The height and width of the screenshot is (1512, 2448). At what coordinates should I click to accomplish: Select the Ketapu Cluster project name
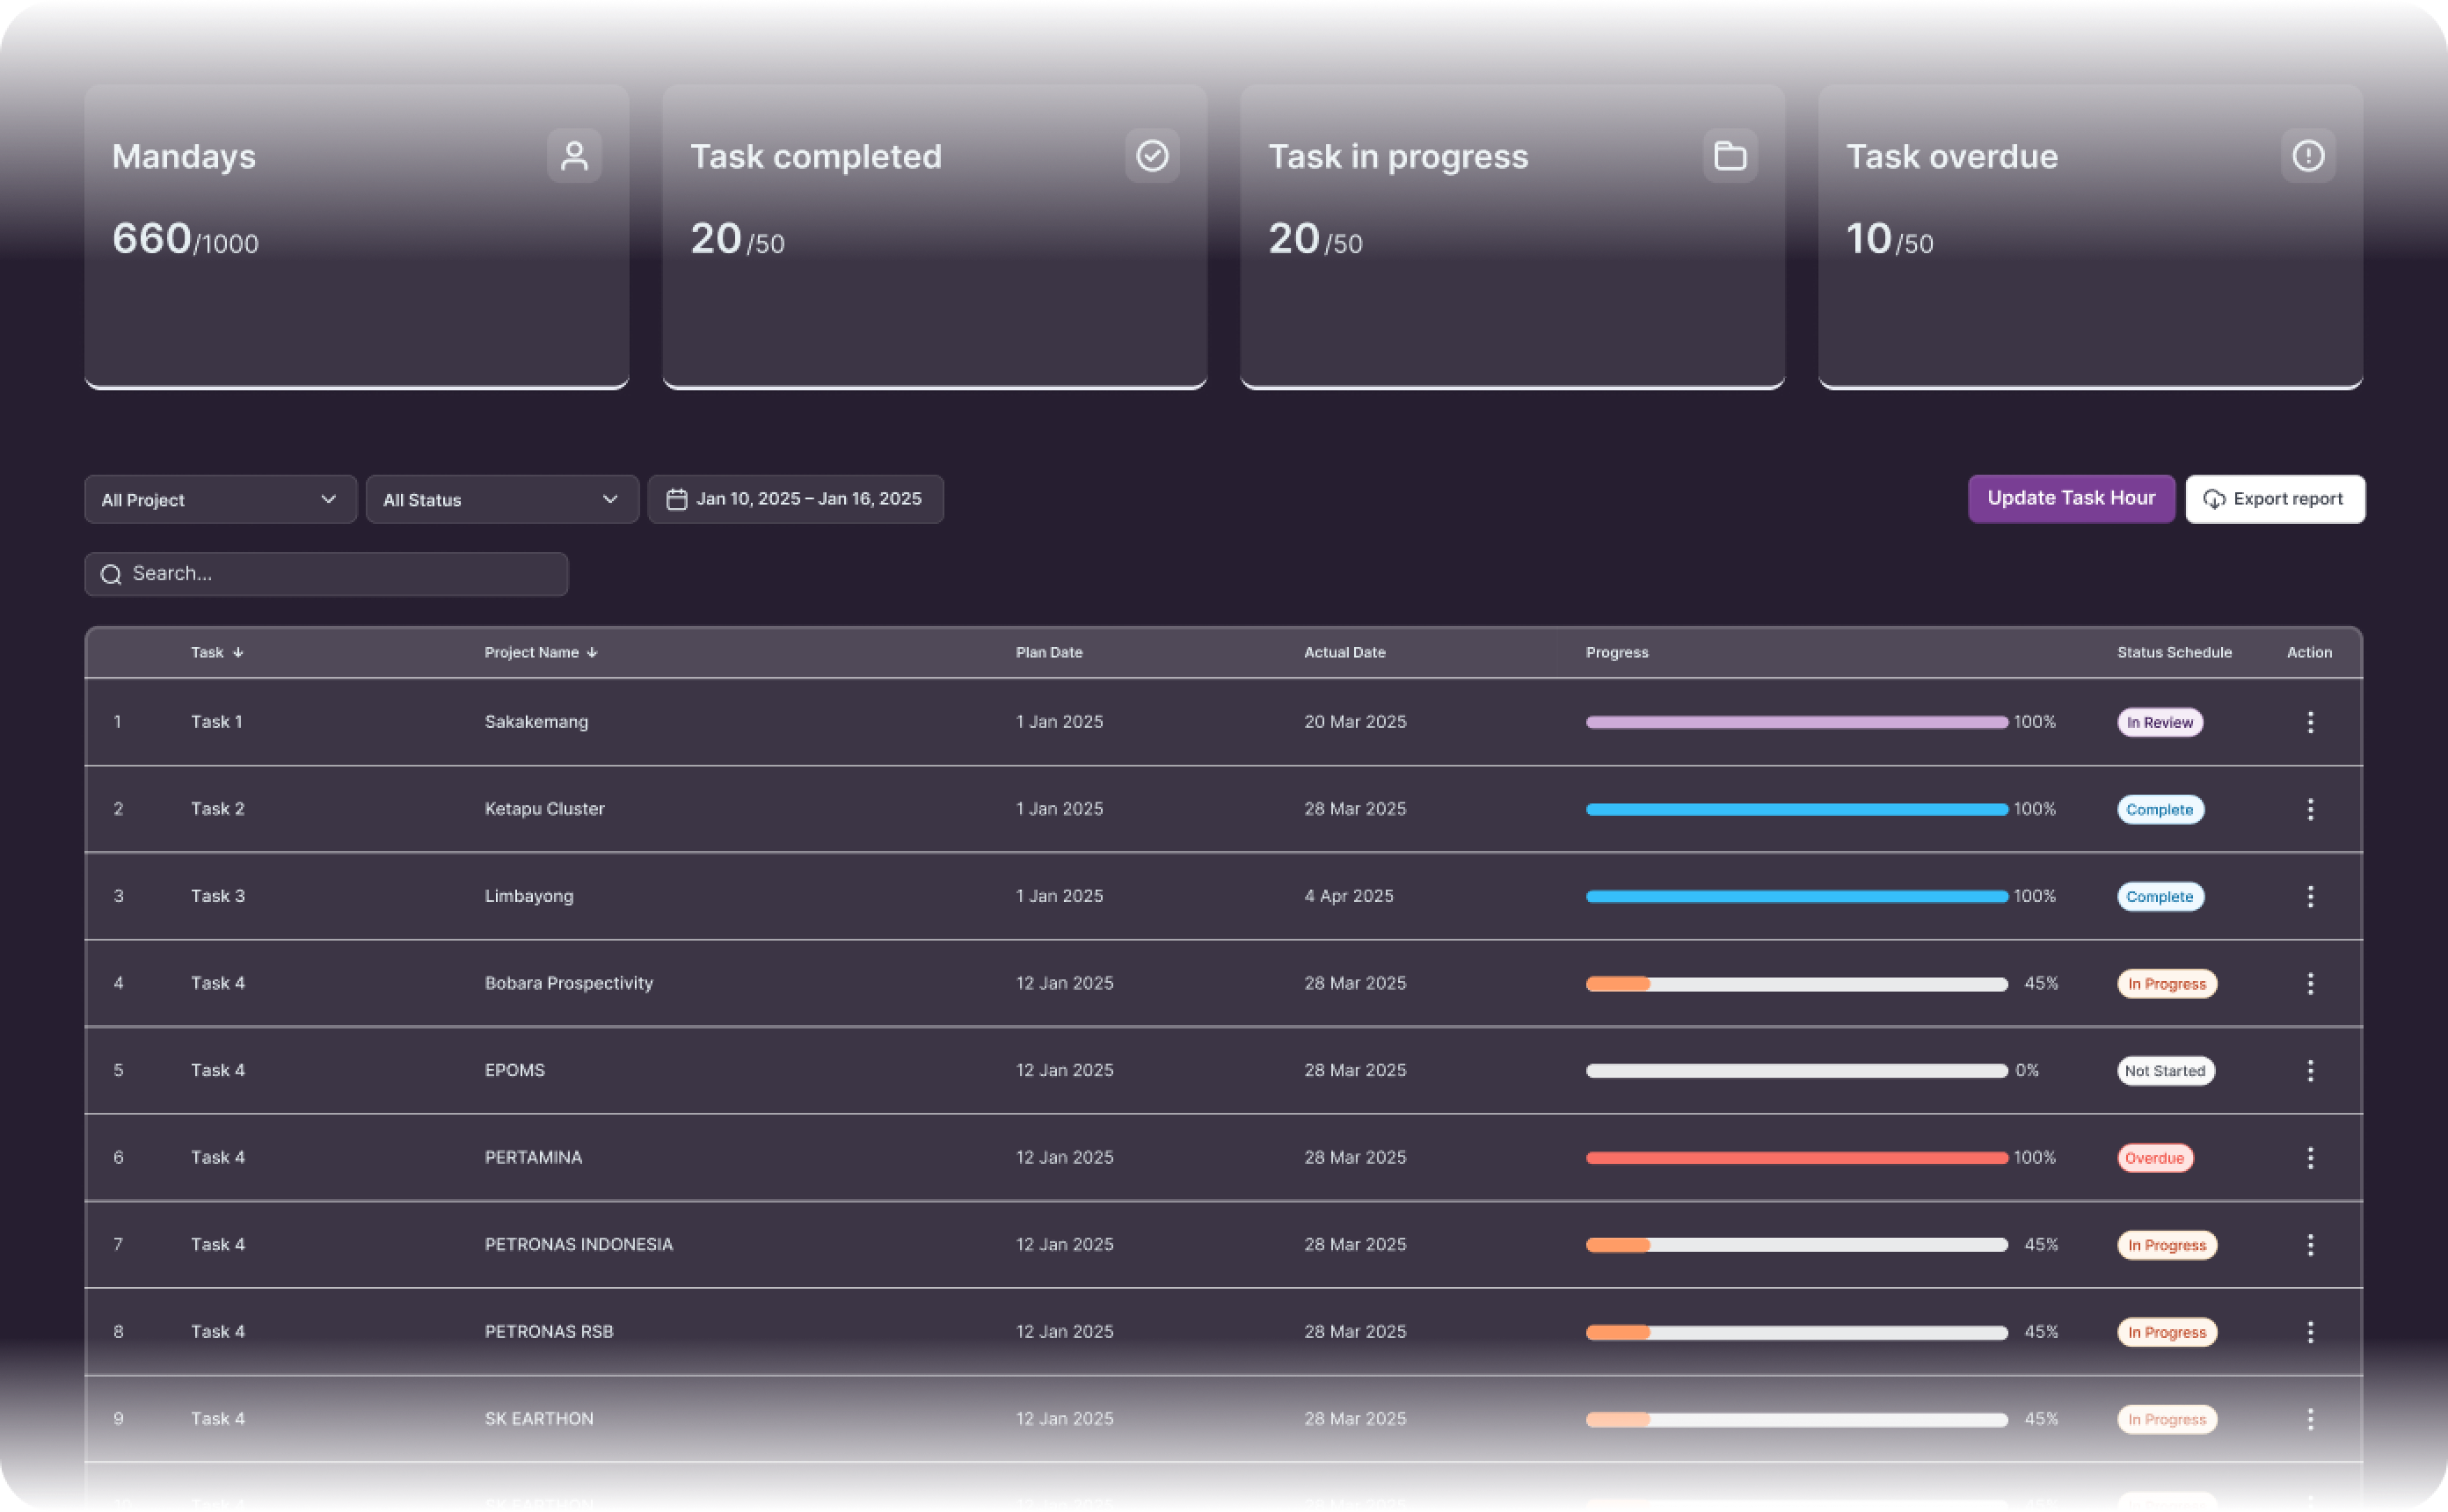545,808
